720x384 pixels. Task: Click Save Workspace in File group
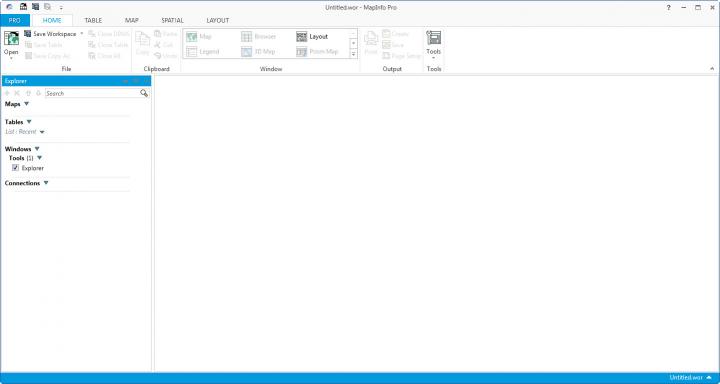pyautogui.click(x=50, y=34)
